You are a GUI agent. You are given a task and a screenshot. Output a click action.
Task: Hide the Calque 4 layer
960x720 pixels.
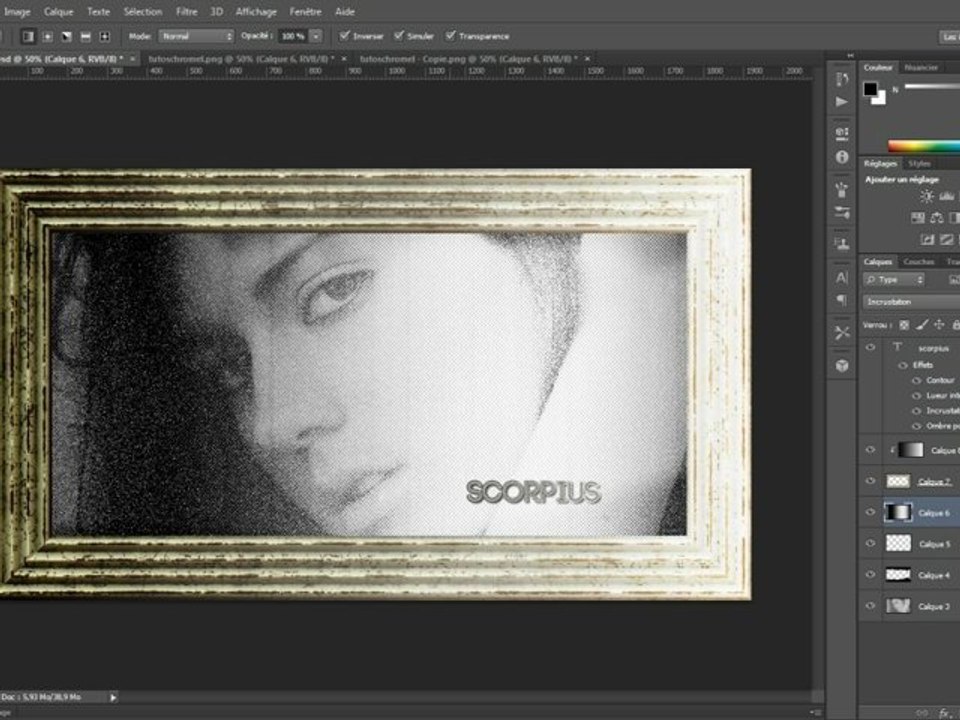click(x=871, y=574)
